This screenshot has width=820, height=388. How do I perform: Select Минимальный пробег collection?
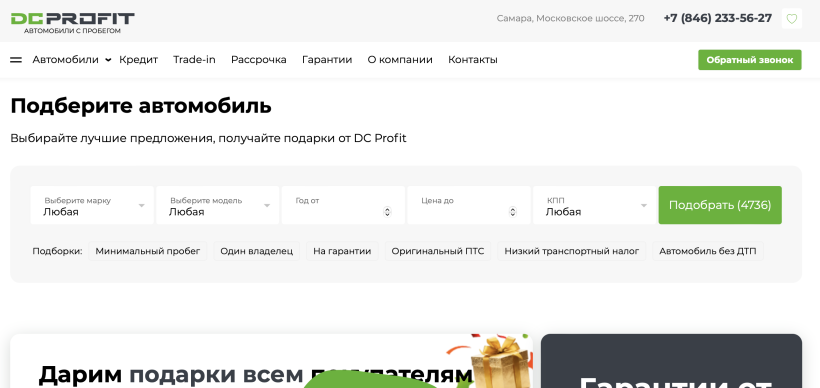point(147,251)
